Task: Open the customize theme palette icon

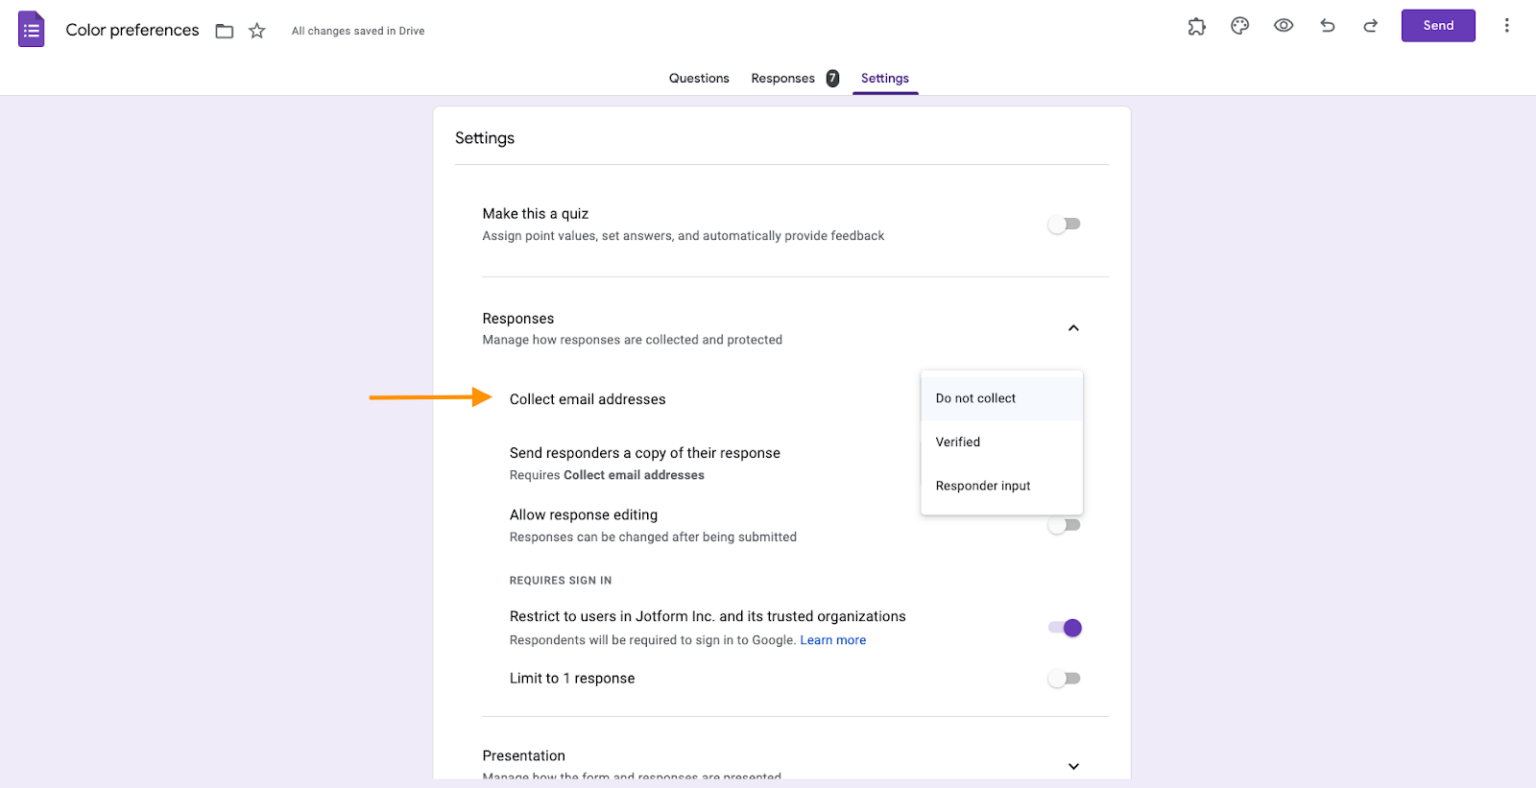Action: click(x=1239, y=26)
